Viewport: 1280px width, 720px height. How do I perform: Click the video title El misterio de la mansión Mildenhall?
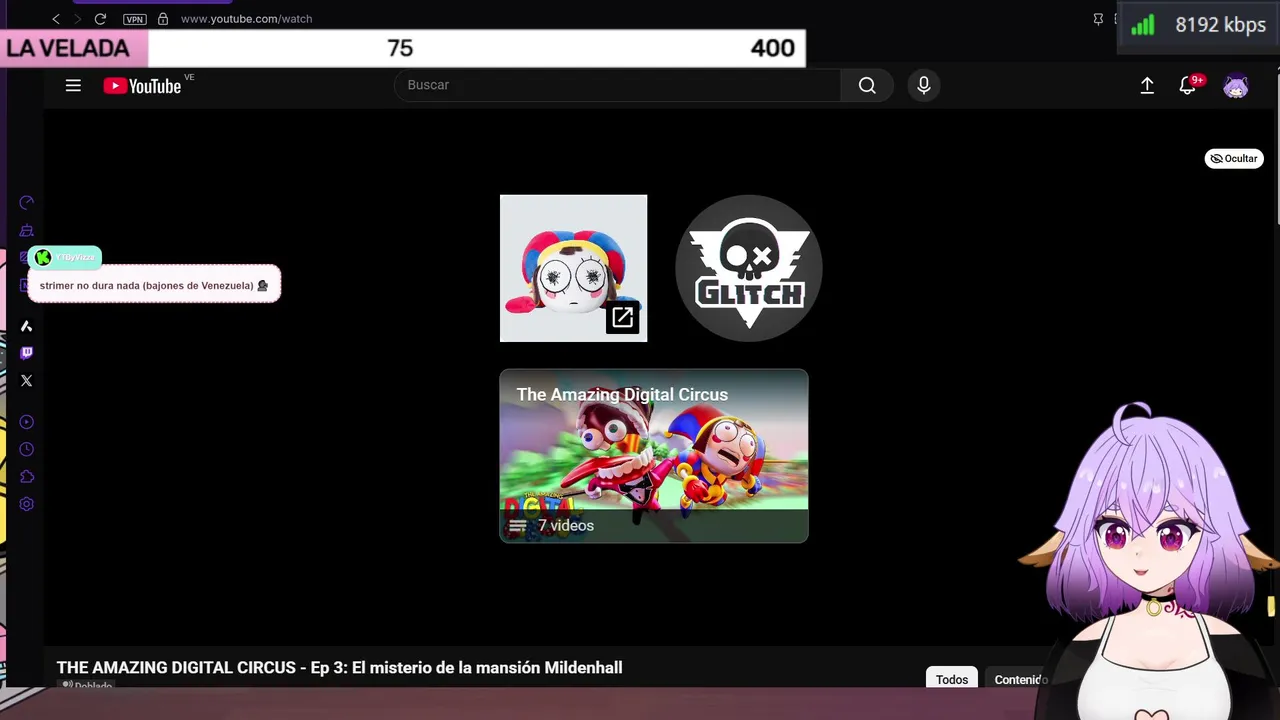[339, 667]
